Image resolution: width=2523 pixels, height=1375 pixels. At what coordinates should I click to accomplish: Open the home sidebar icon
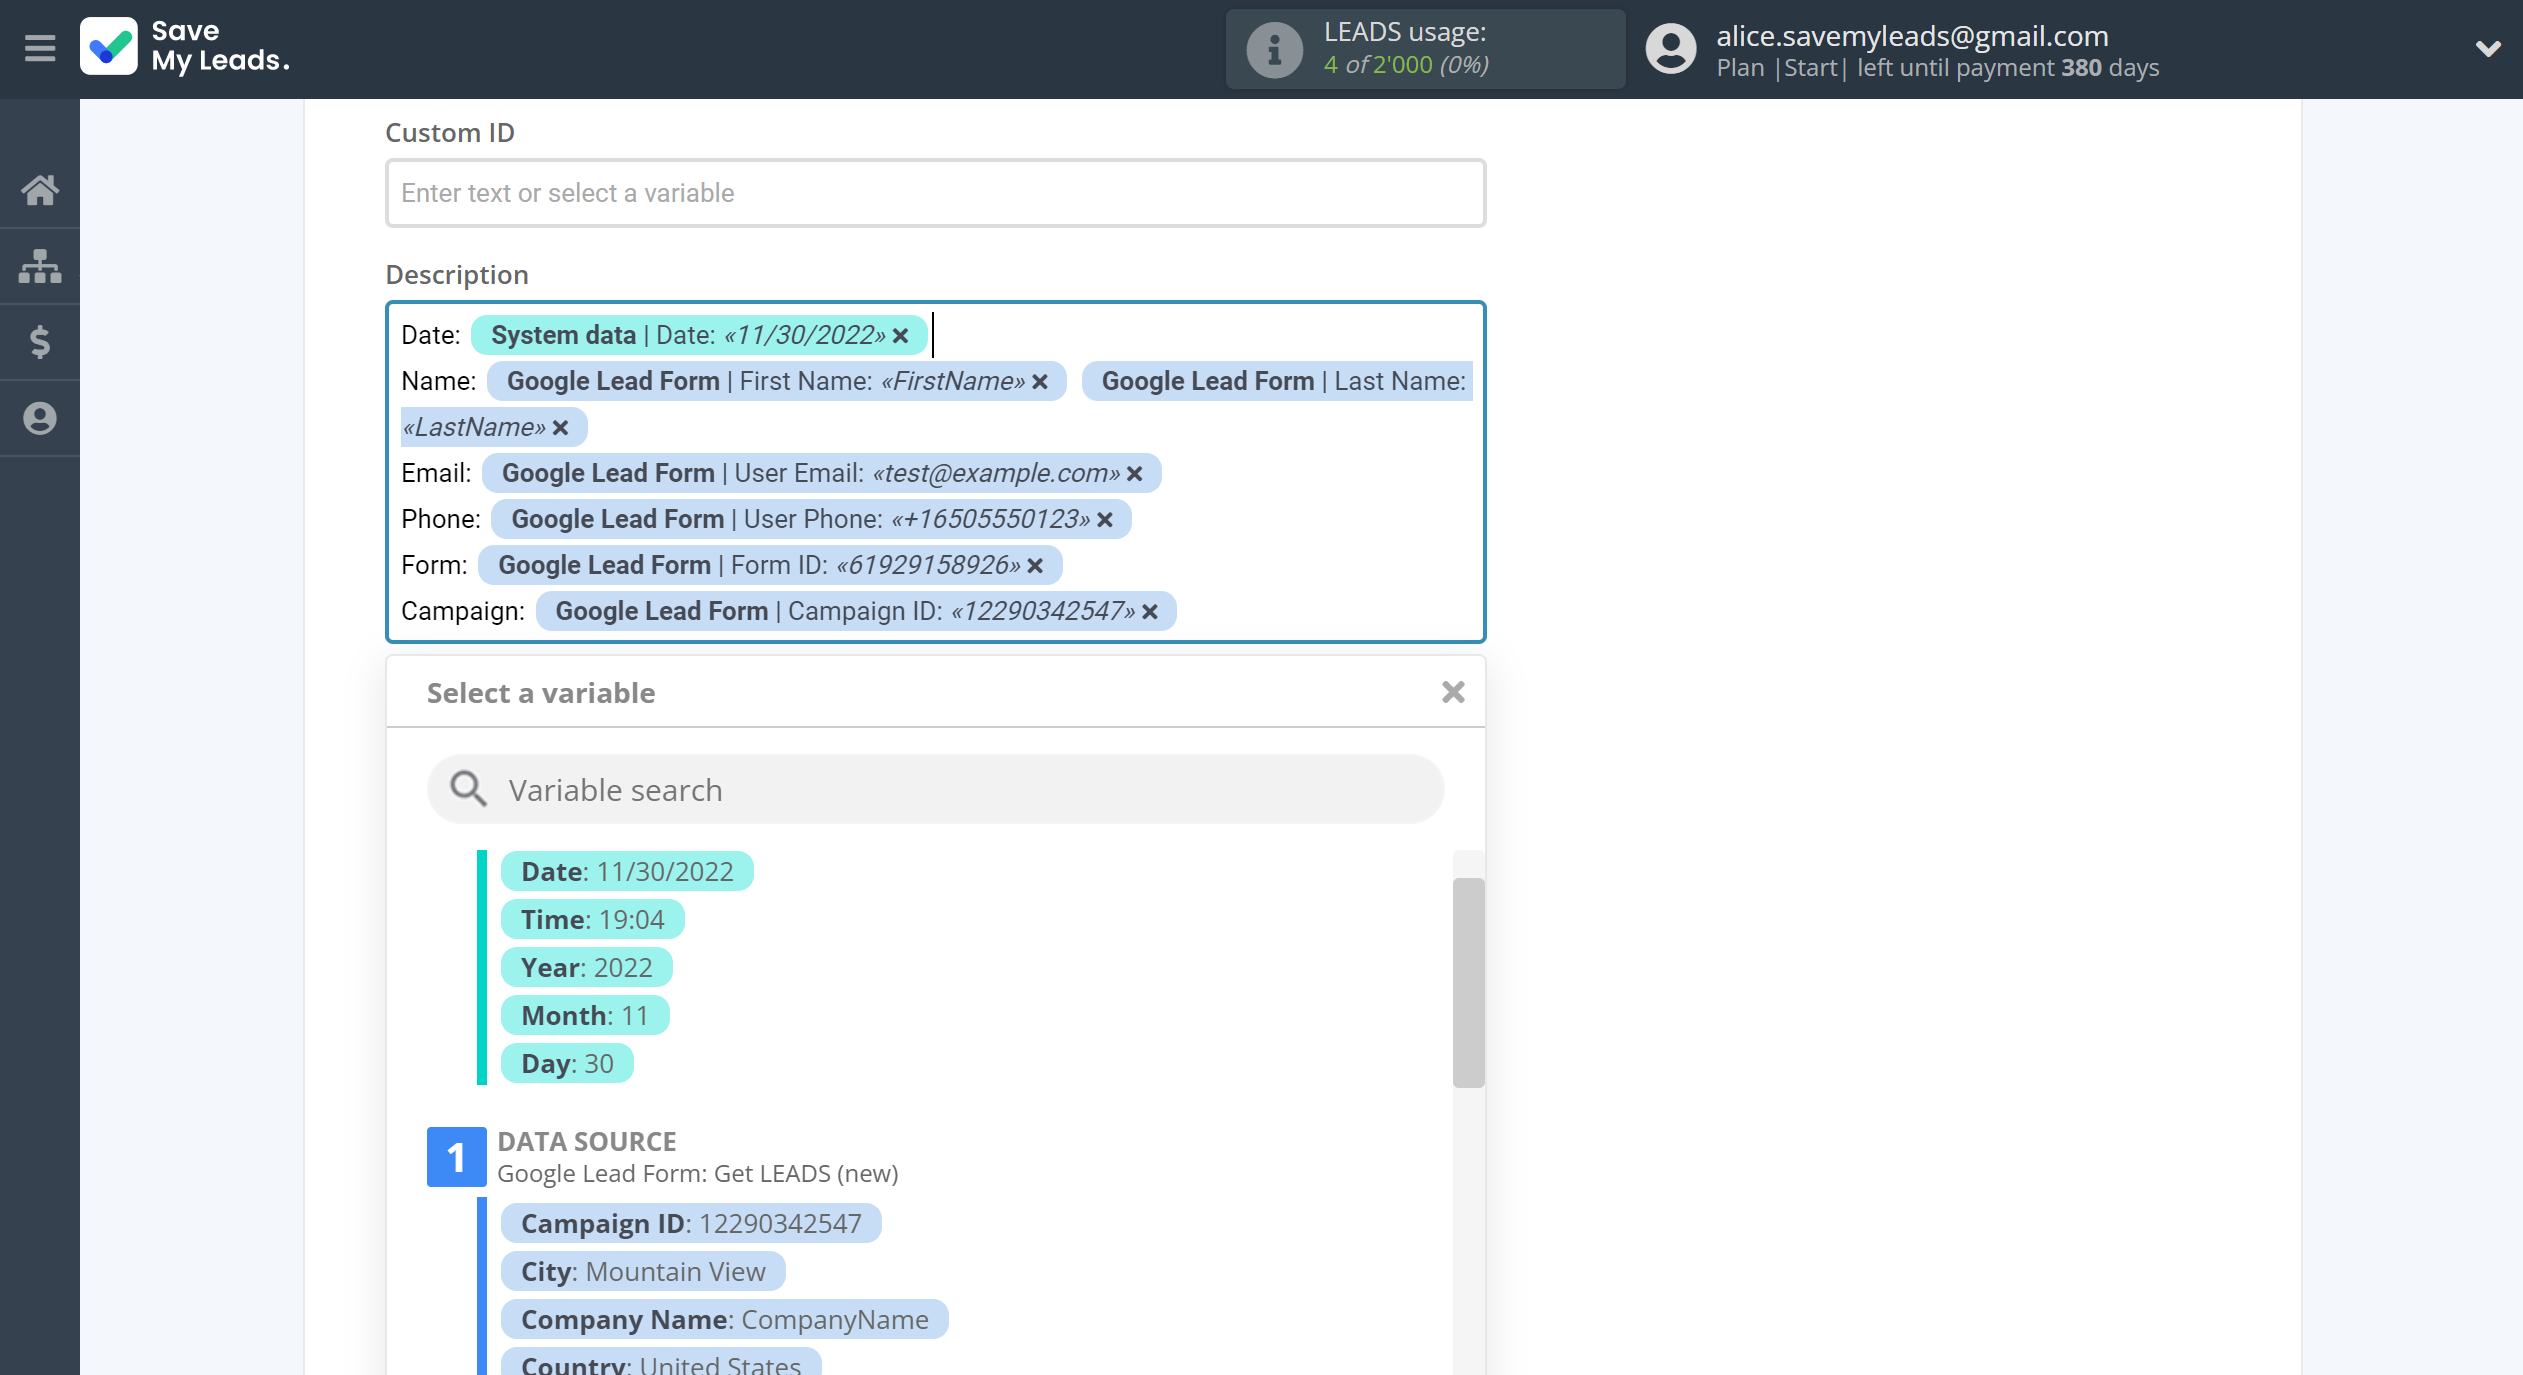tap(40, 190)
